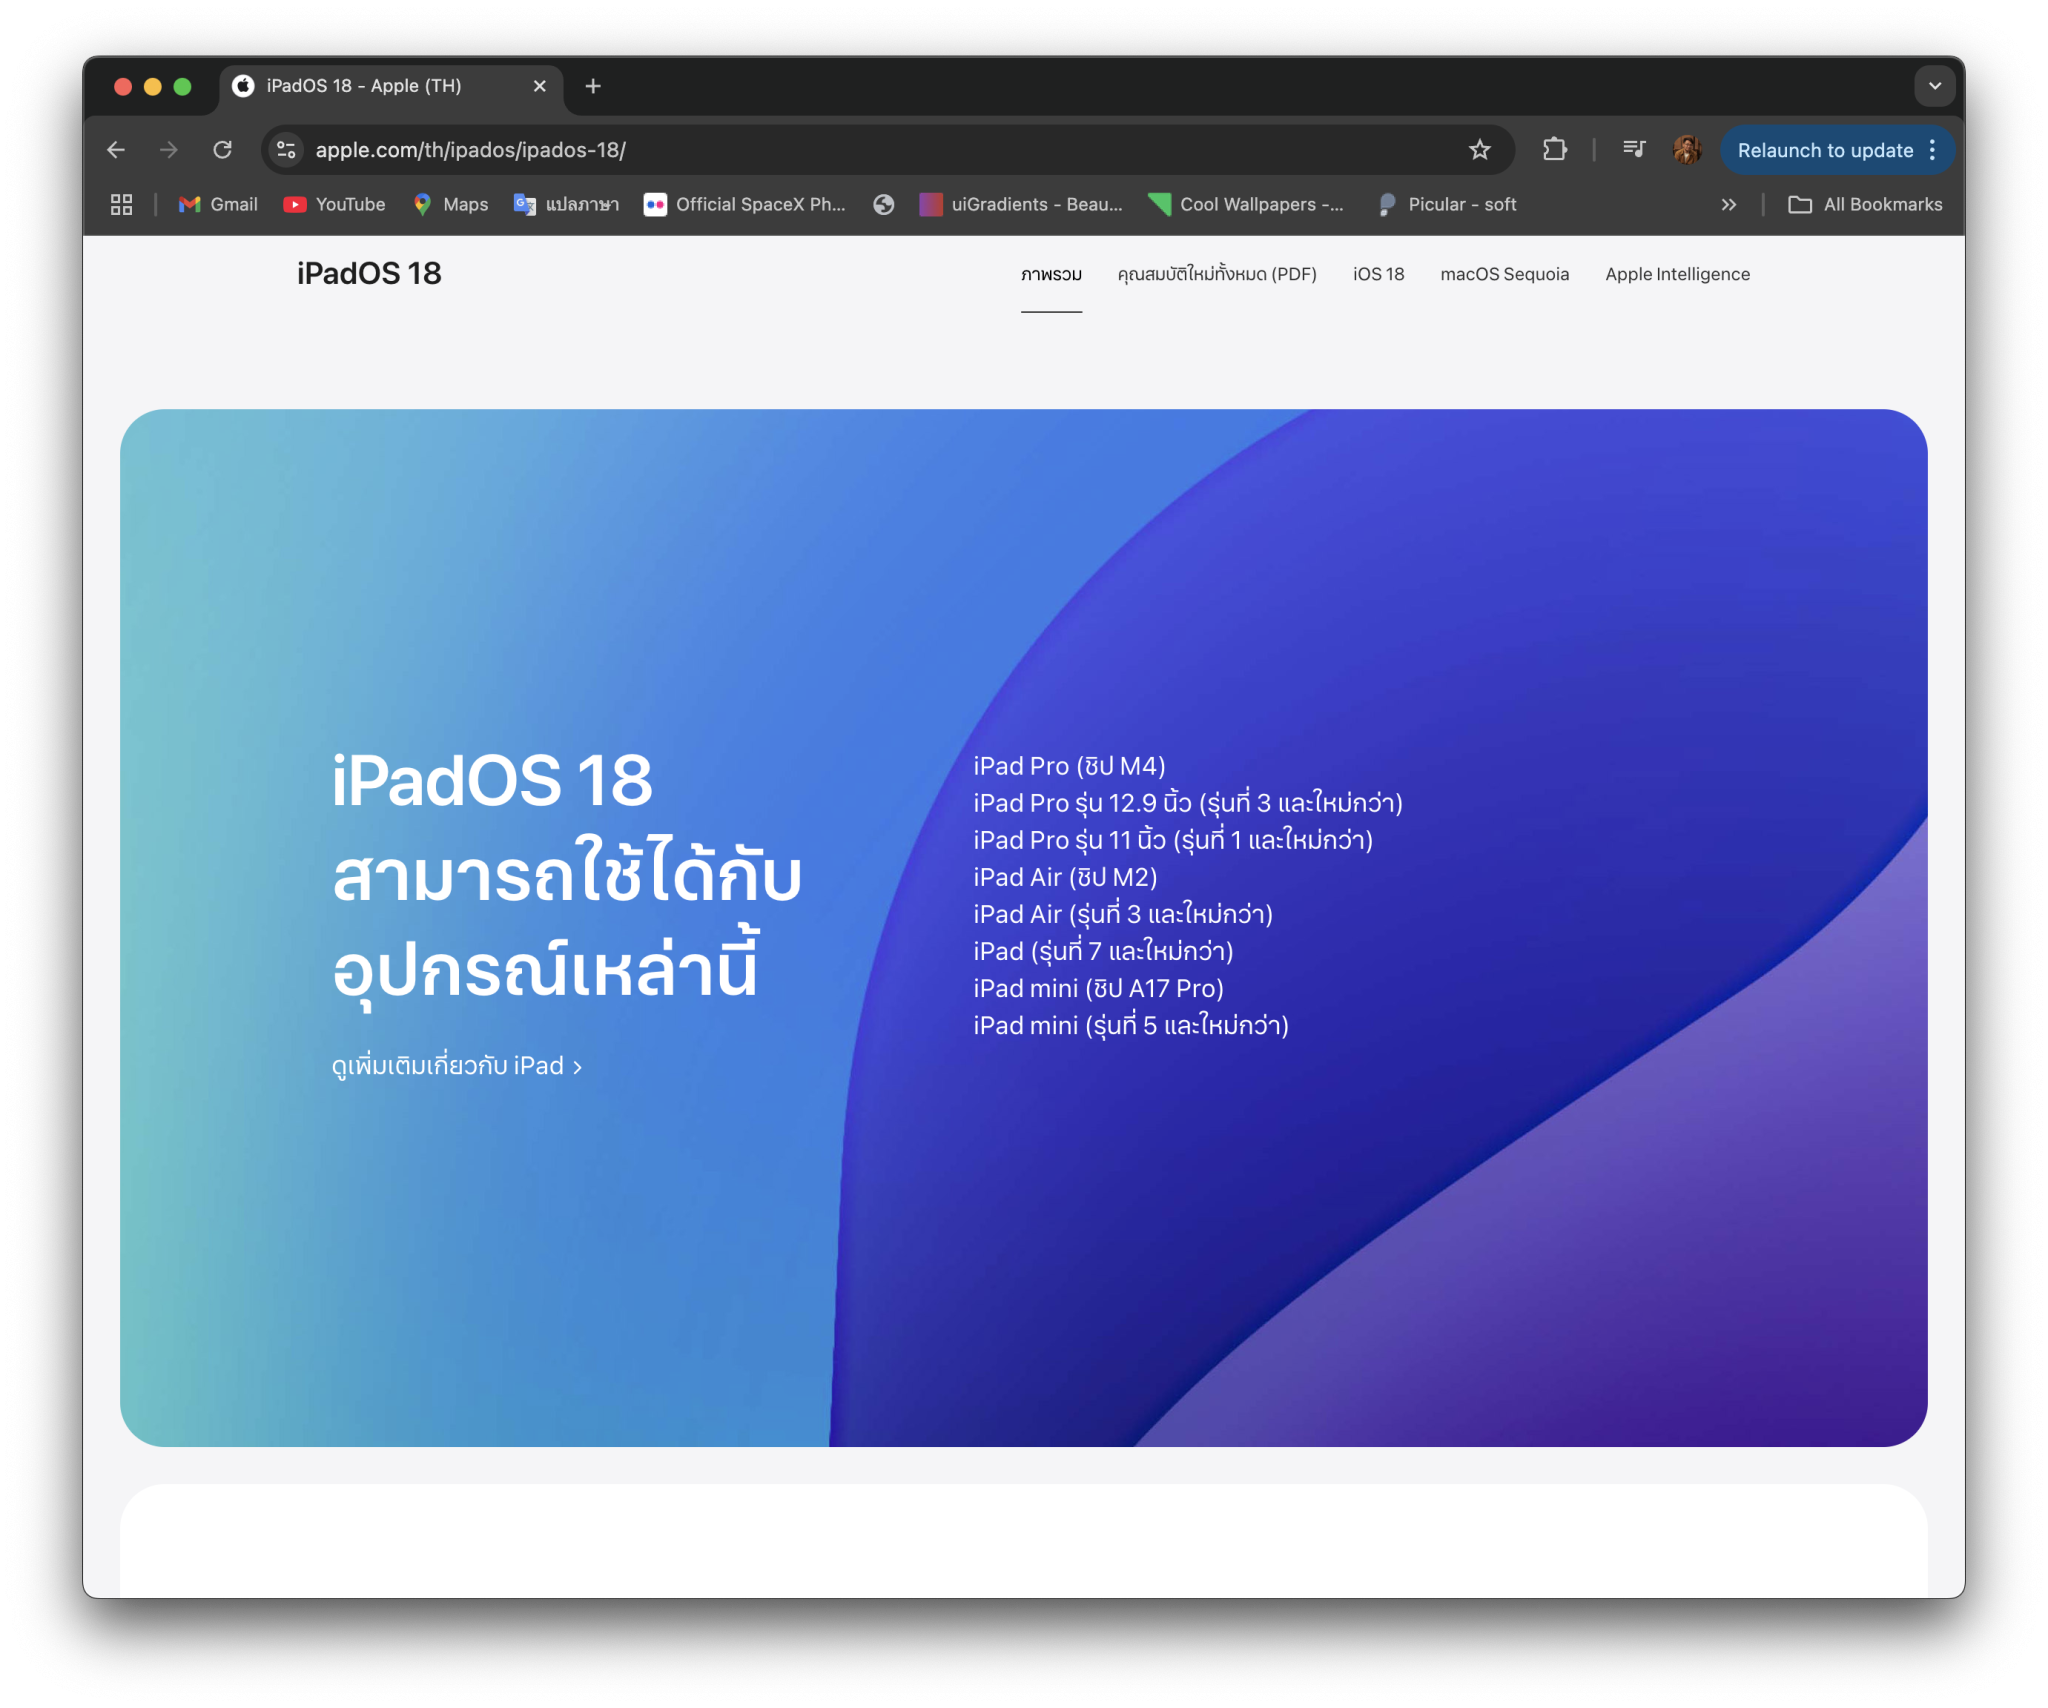Go back with the browser back arrow
The image size is (2048, 1708).
pos(116,150)
